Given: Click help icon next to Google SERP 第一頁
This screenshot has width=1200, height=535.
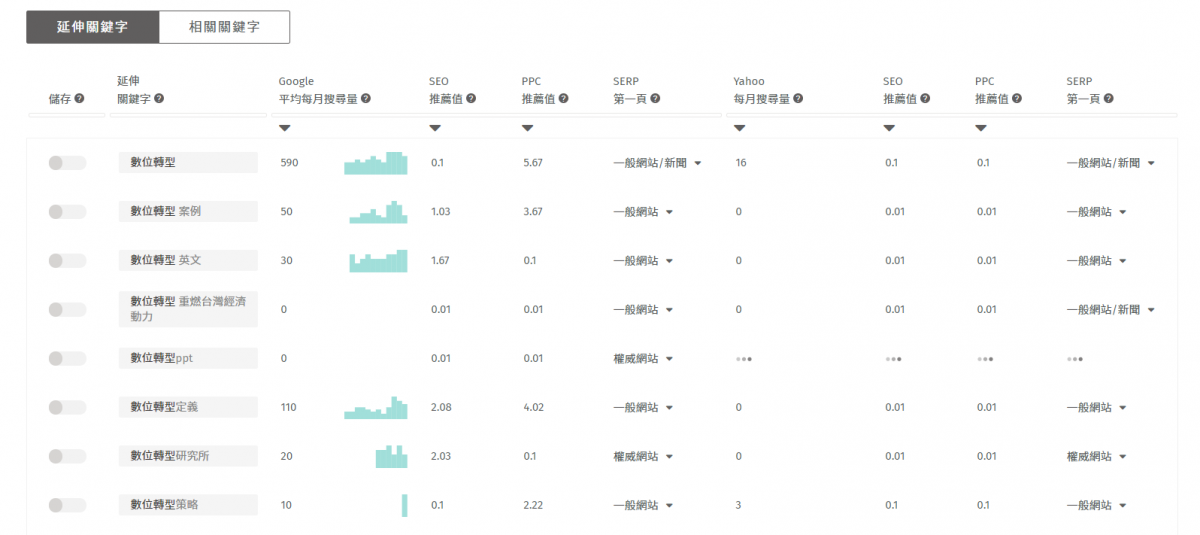Looking at the screenshot, I should (655, 99).
